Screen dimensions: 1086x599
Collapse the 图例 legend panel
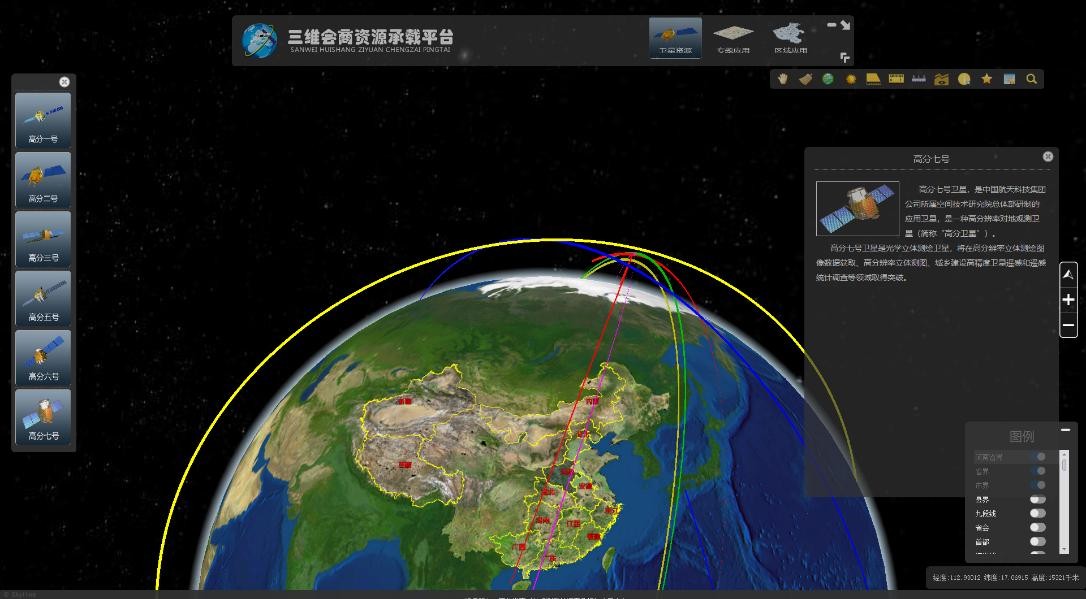click(1065, 430)
